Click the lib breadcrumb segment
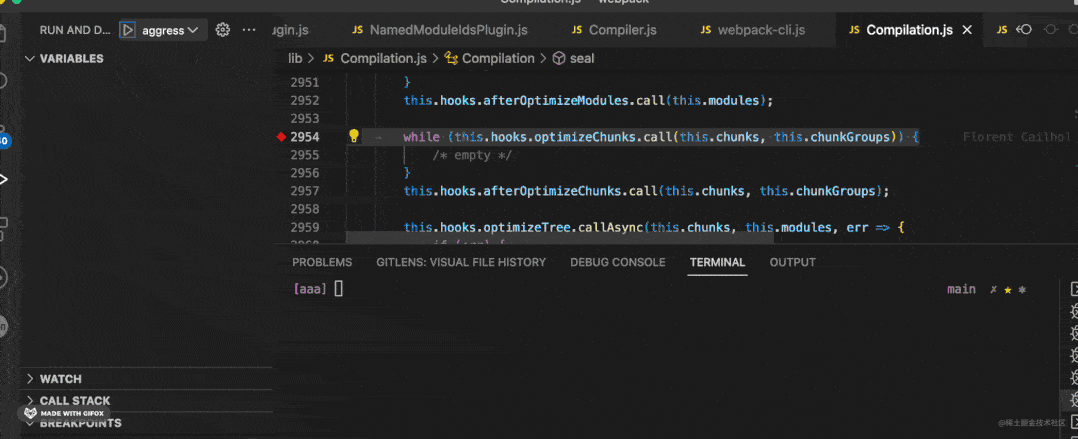Screen dimensions: 1078x439 pos(295,58)
